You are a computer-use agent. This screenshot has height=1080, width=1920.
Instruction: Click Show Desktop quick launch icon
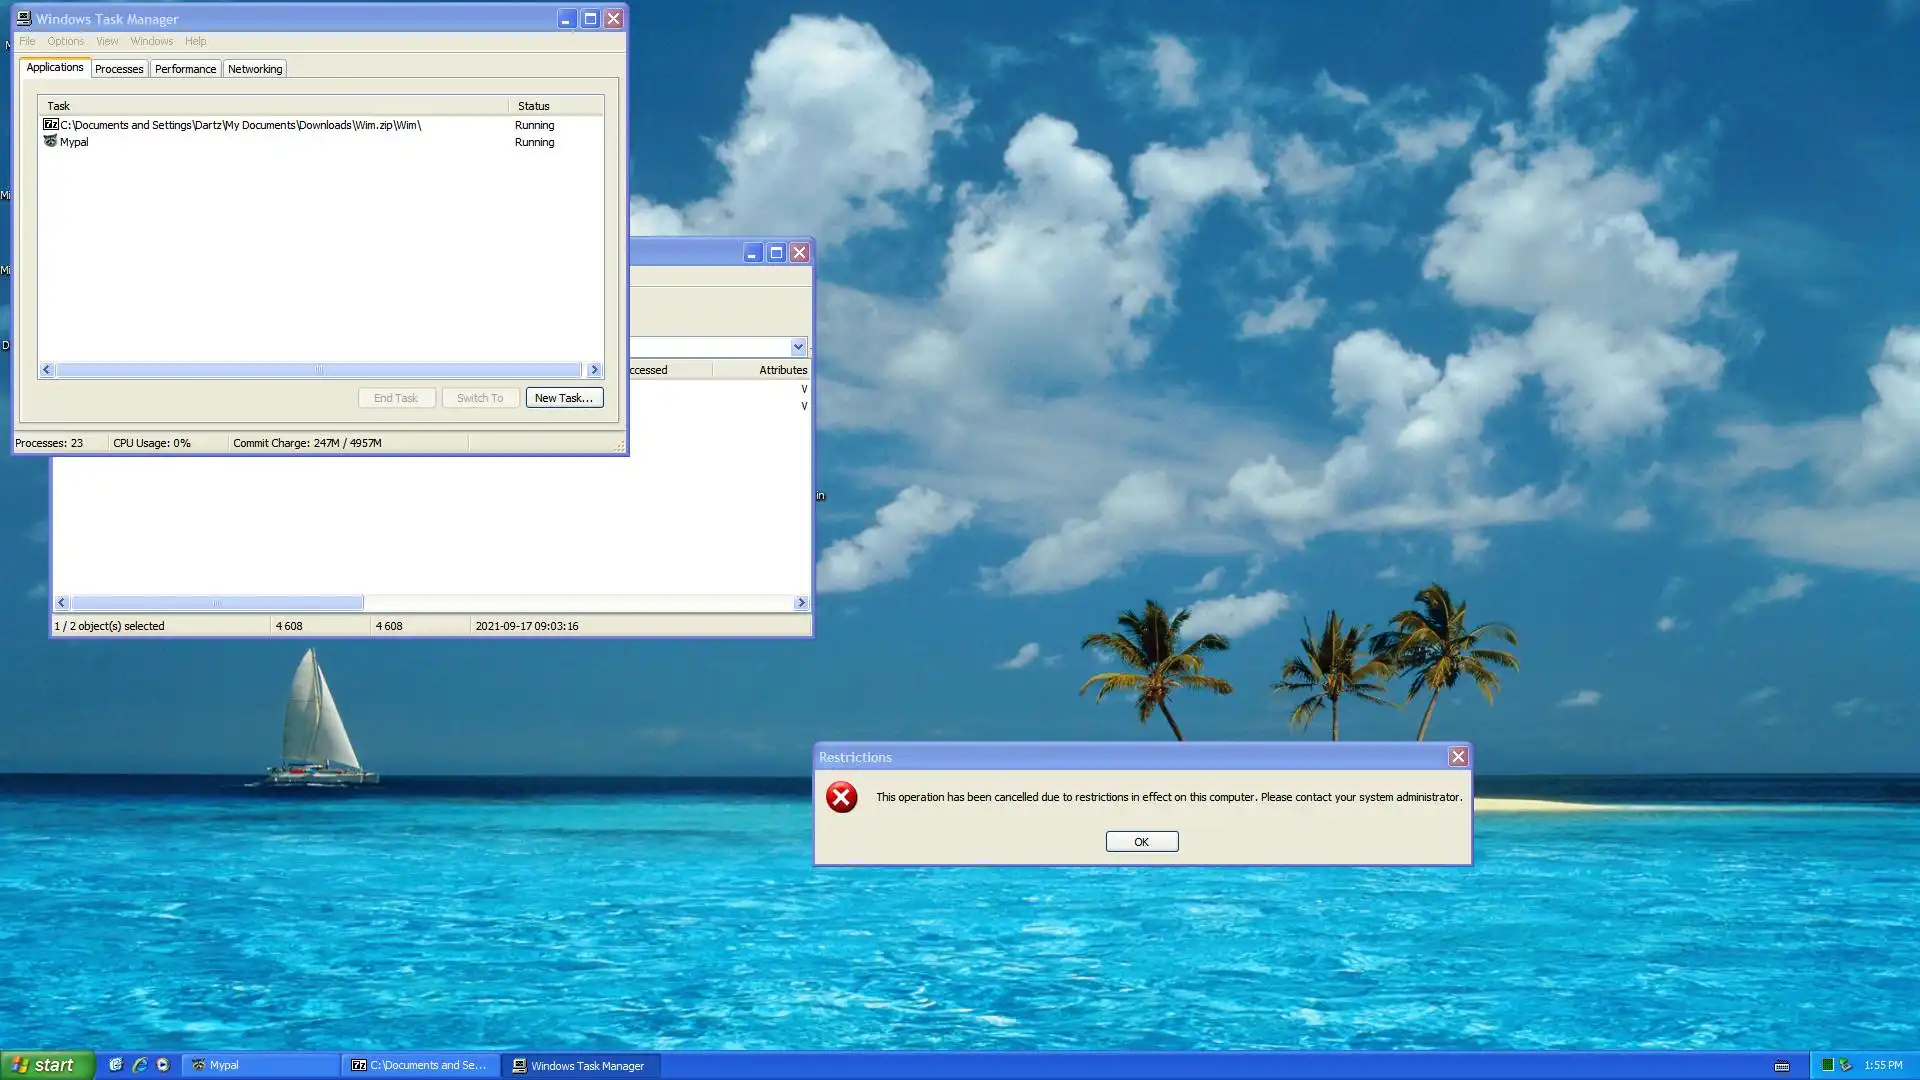pos(116,1065)
